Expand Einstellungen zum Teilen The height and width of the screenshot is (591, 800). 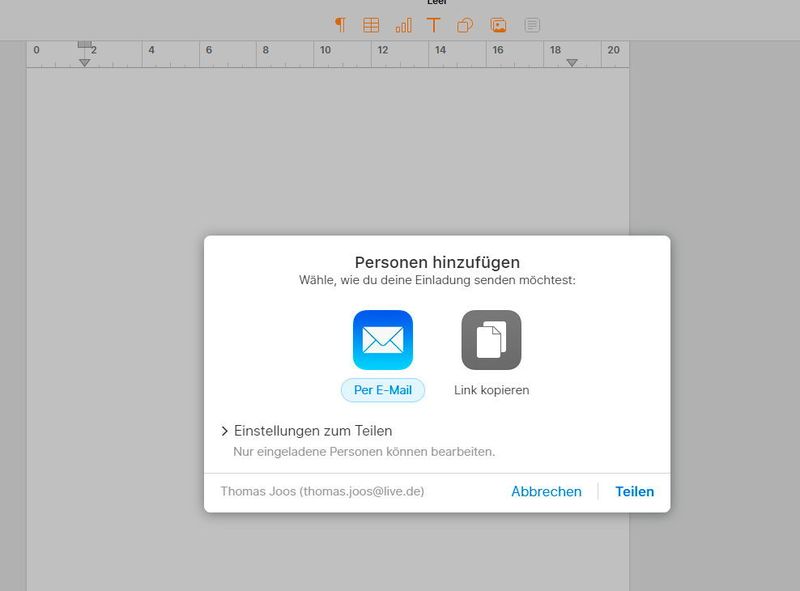click(x=307, y=431)
